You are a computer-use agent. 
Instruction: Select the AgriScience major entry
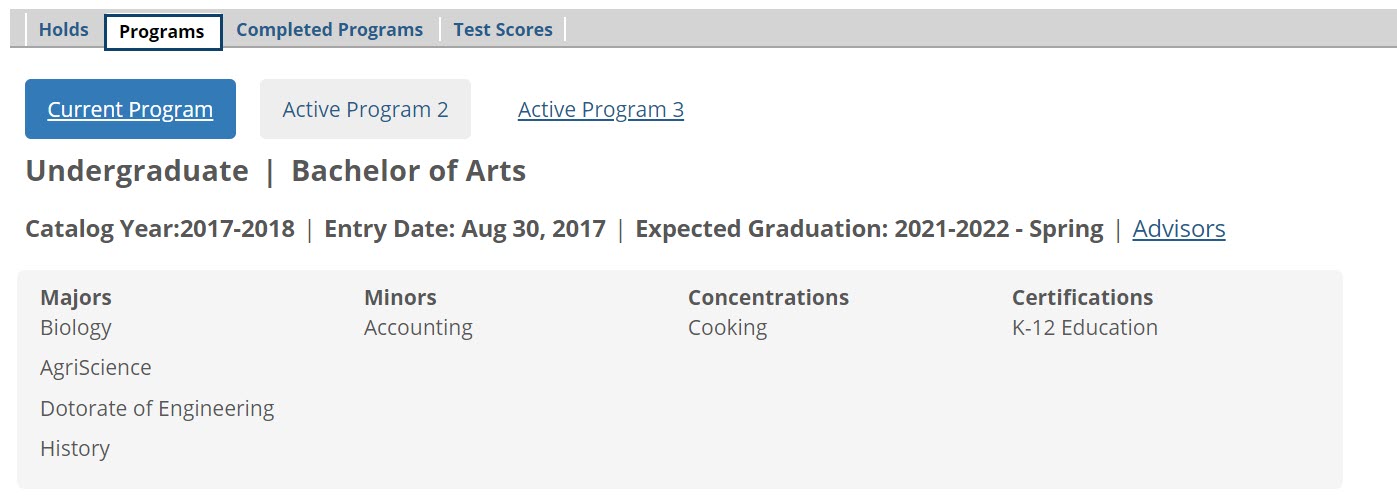tap(96, 368)
